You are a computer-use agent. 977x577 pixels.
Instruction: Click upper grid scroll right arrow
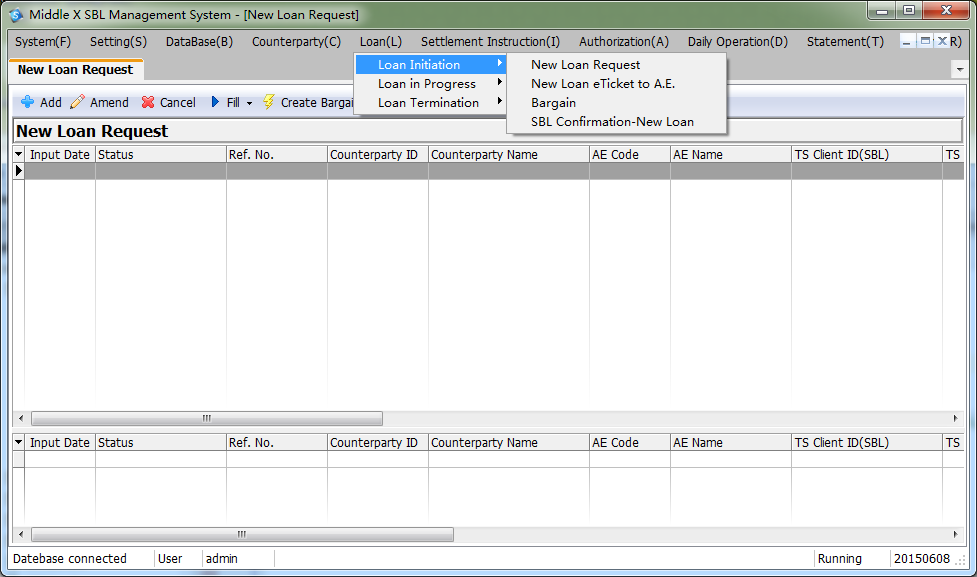pos(956,418)
